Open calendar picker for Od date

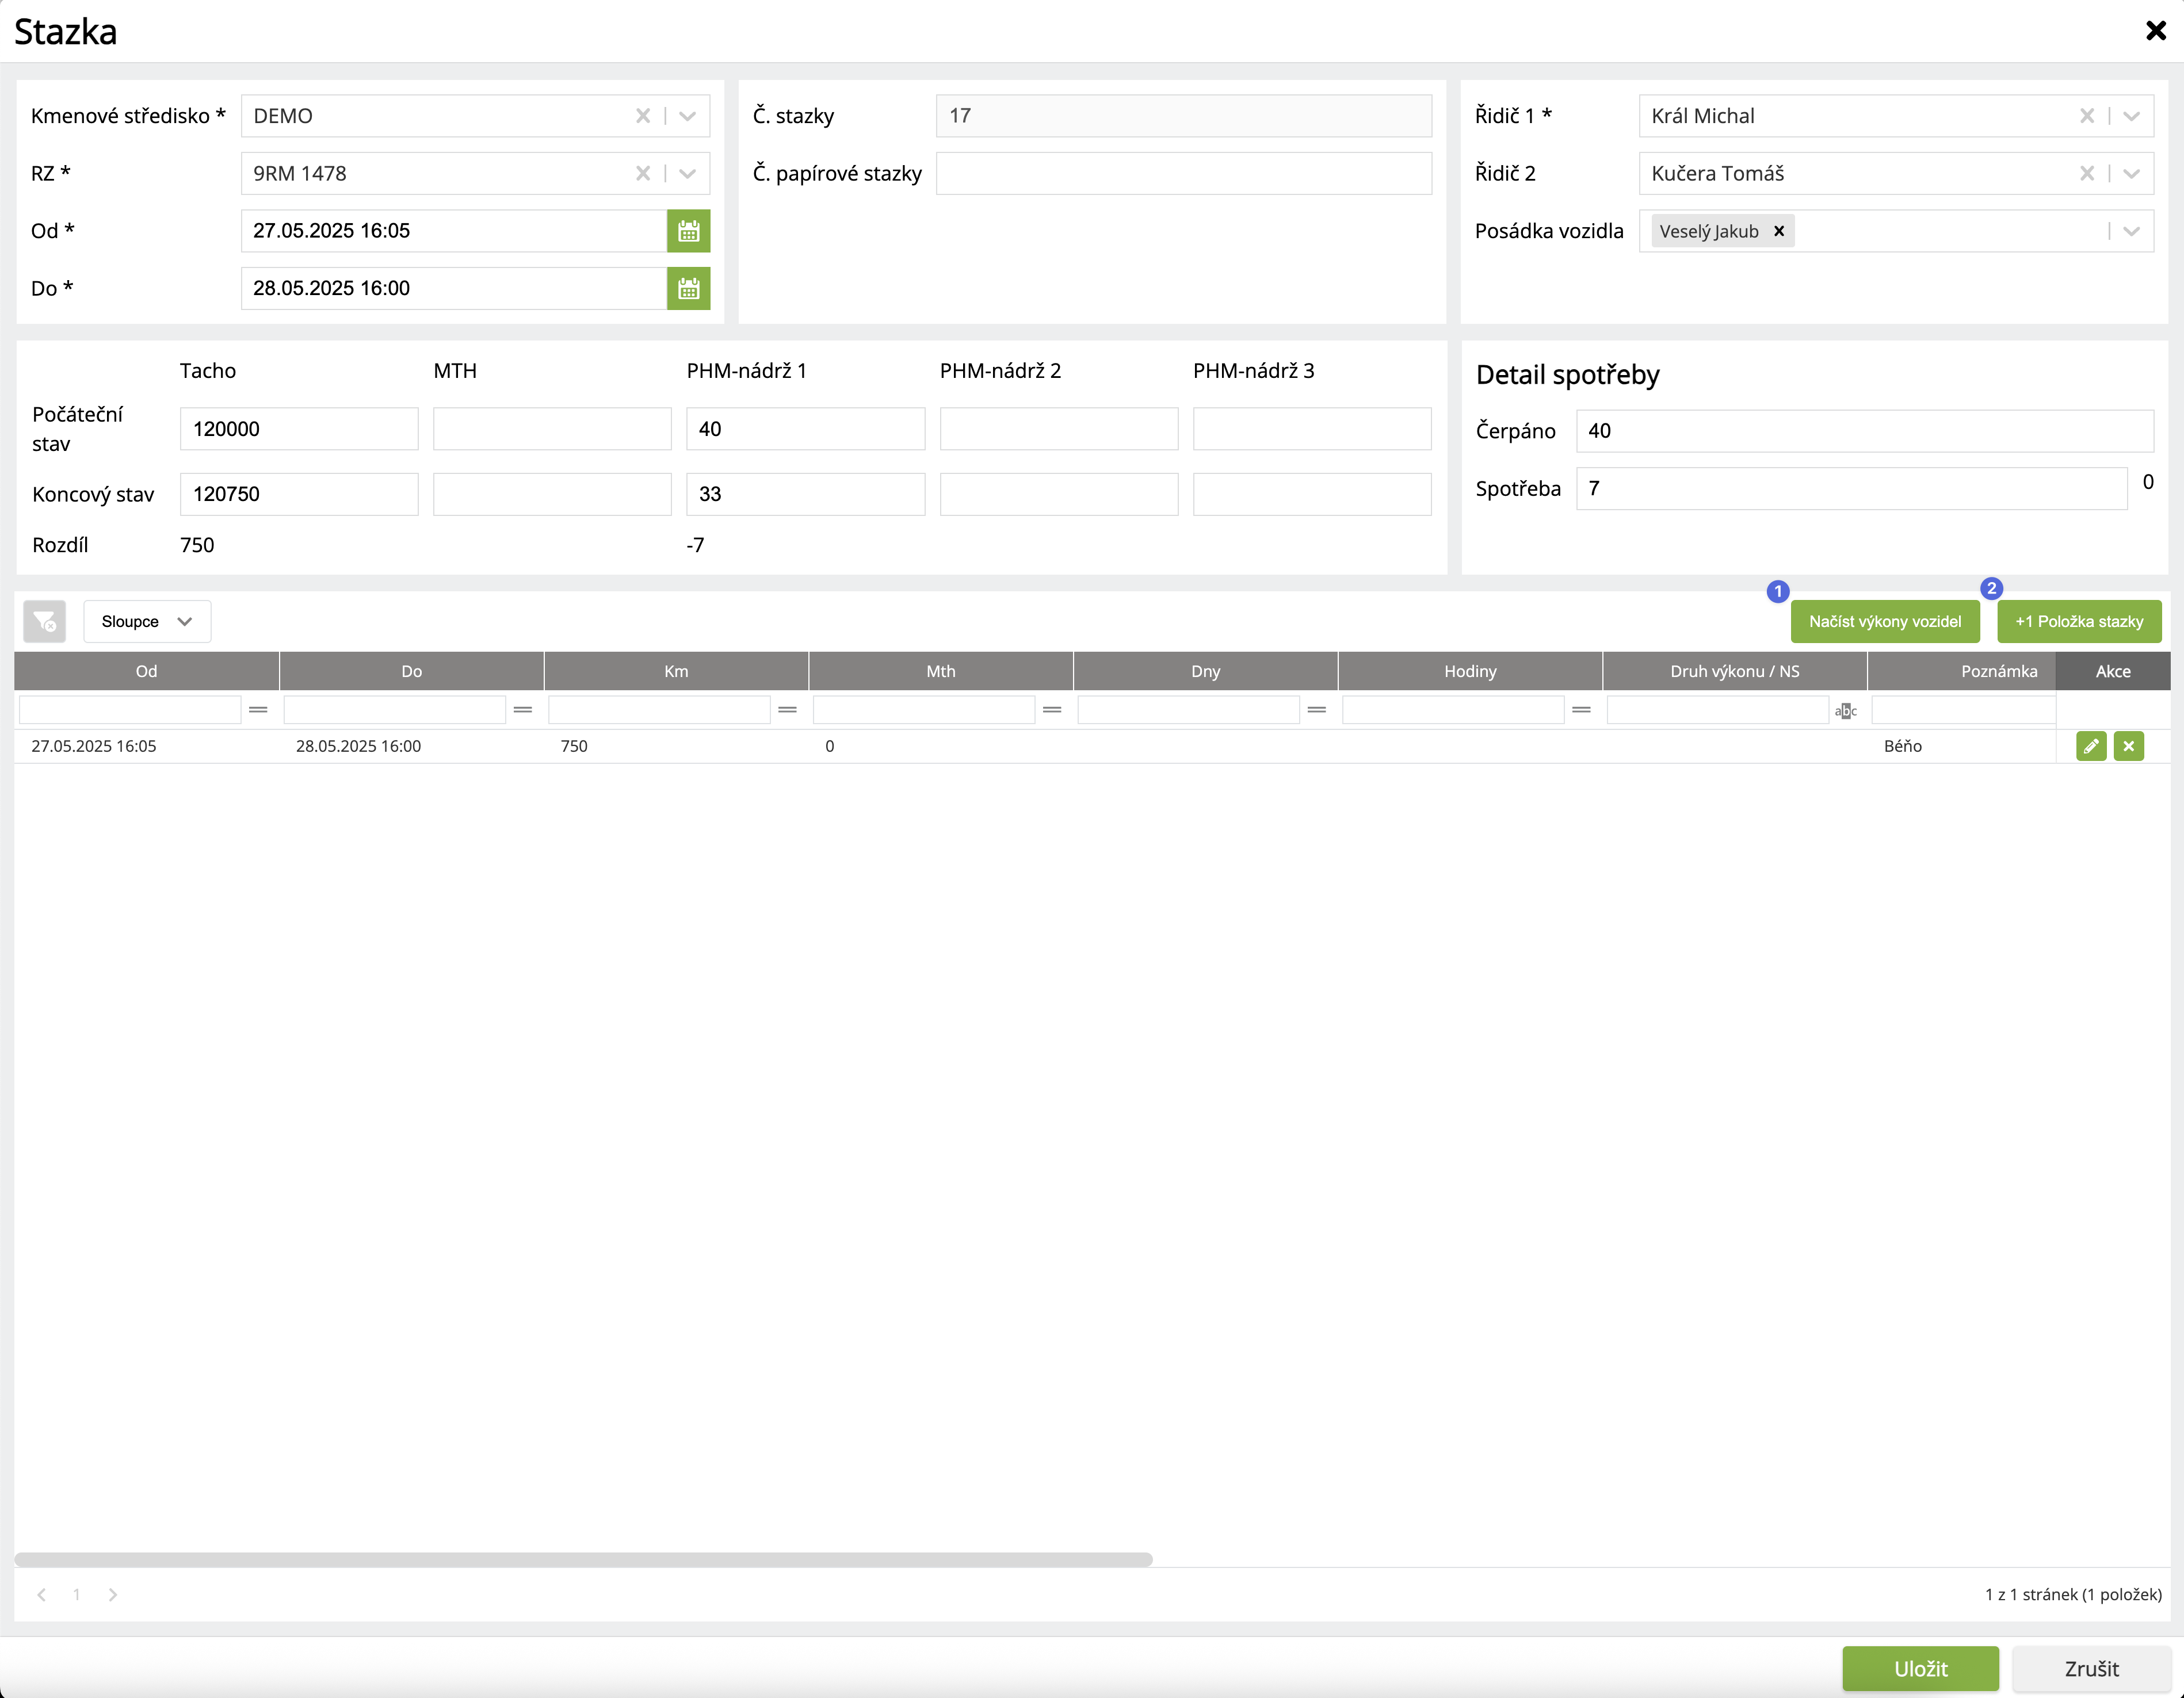[688, 231]
